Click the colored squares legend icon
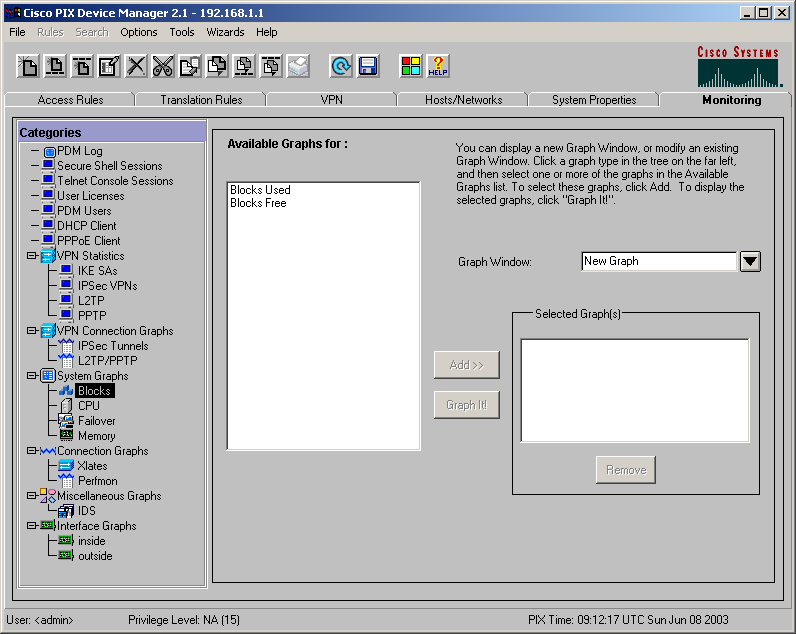Screen dimensions: 796x634 411,66
